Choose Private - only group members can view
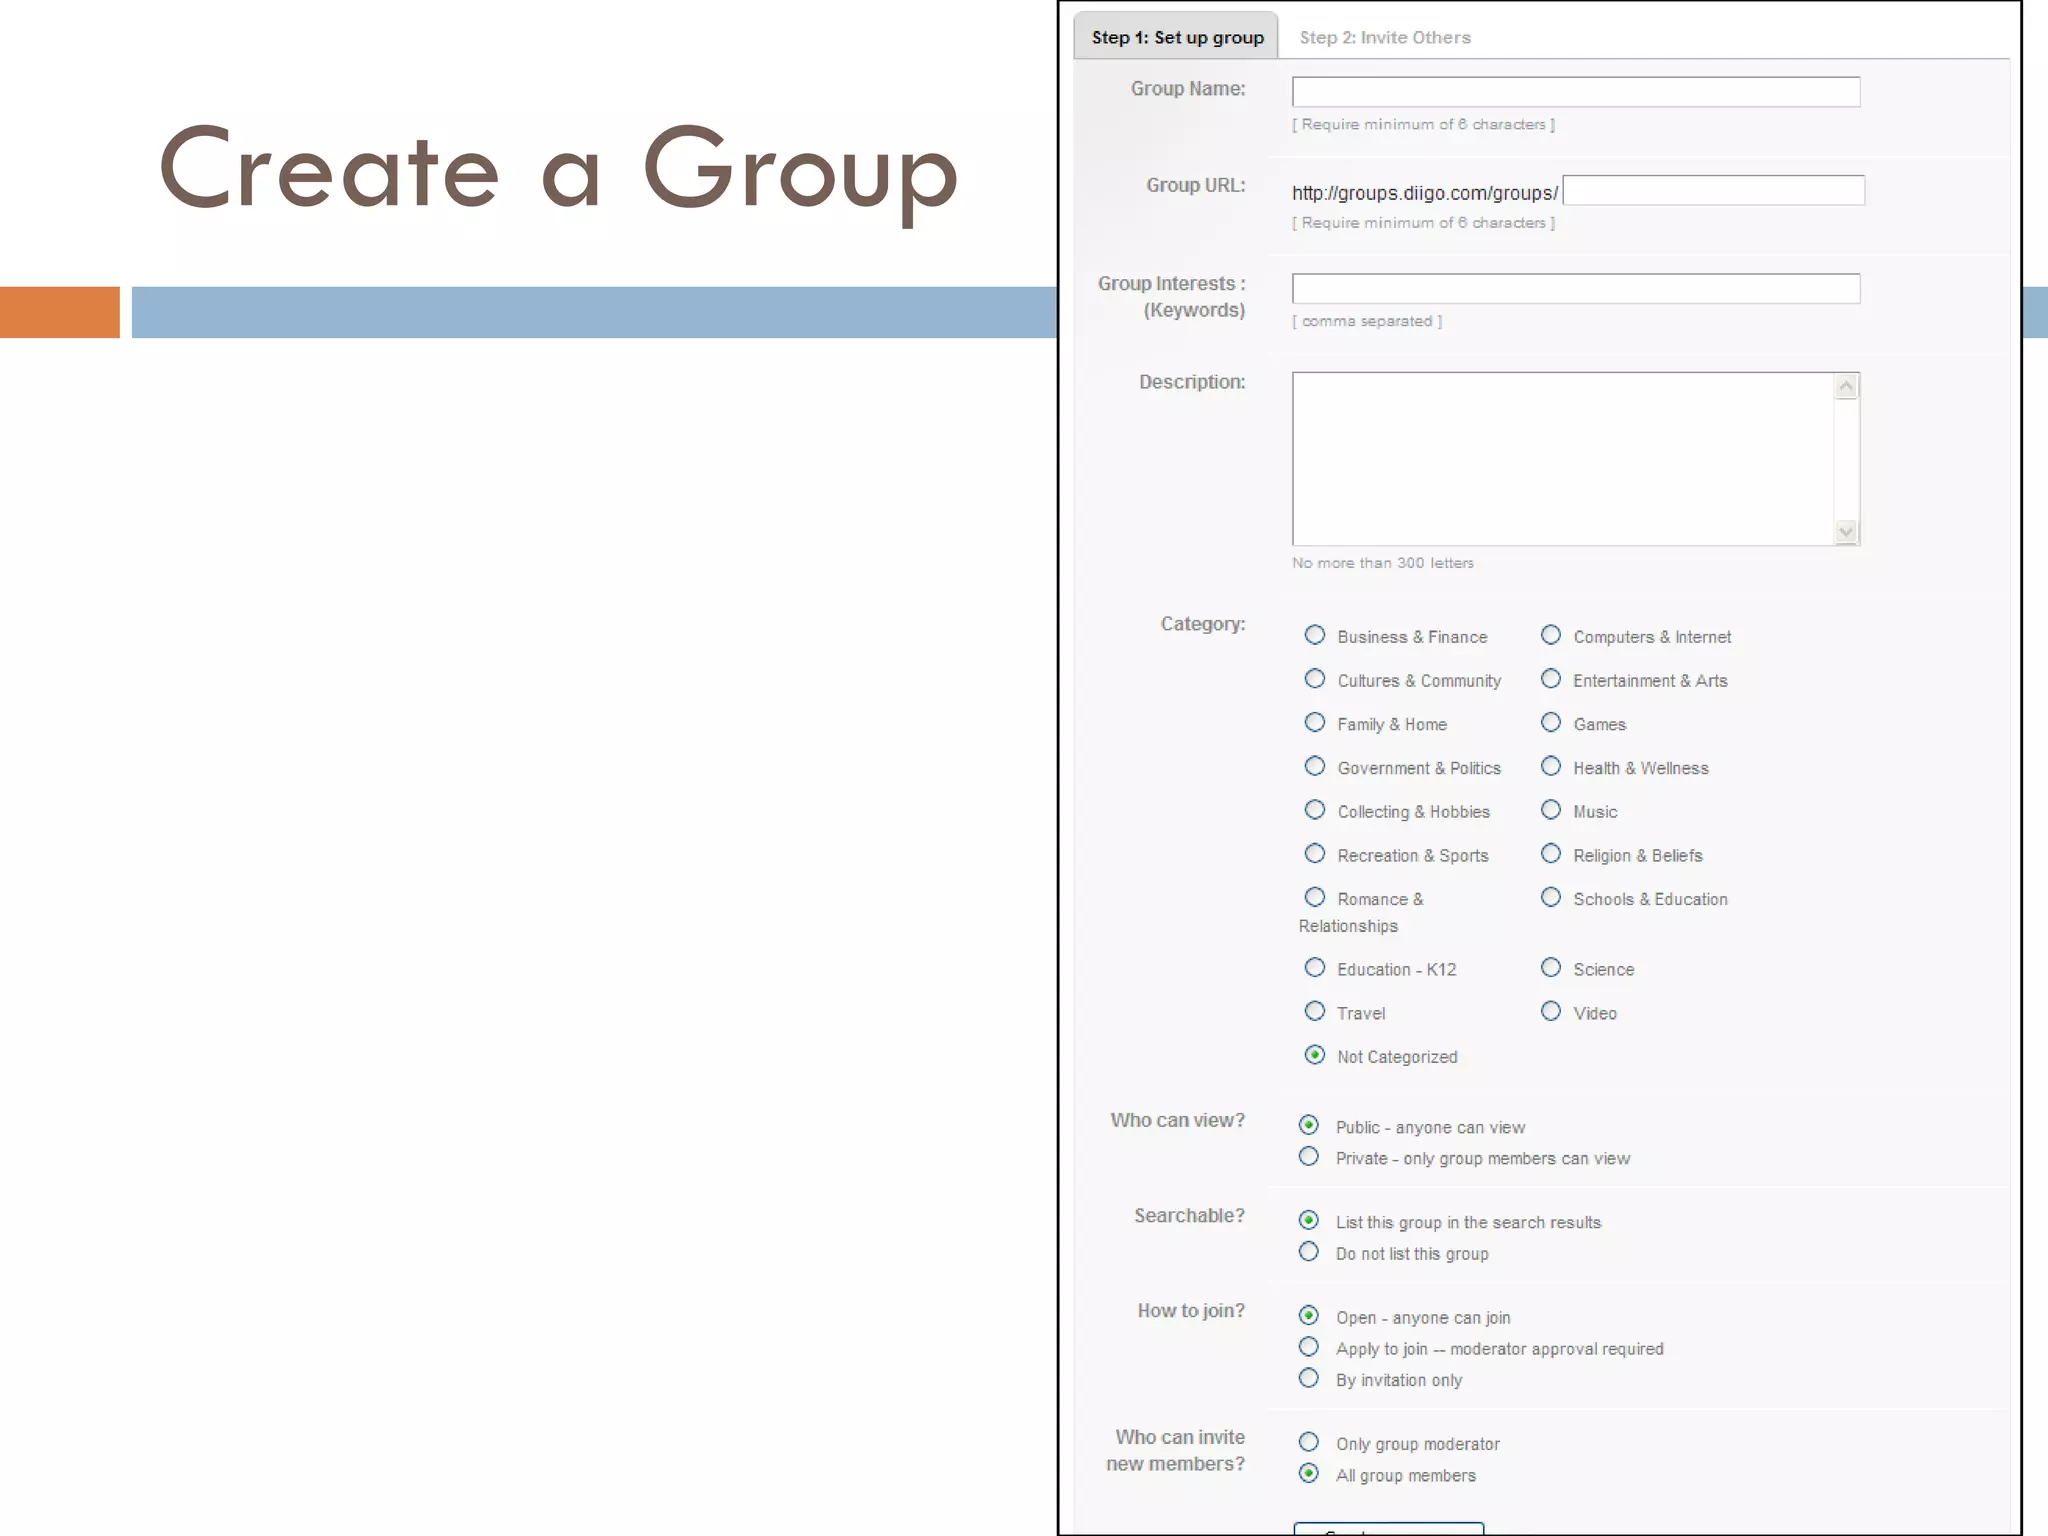 tap(1309, 1157)
